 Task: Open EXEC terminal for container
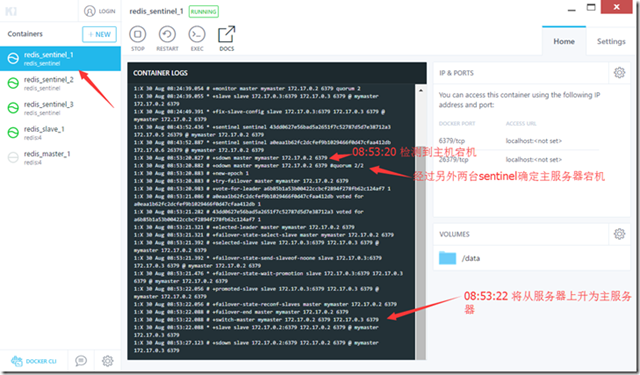tap(197, 38)
